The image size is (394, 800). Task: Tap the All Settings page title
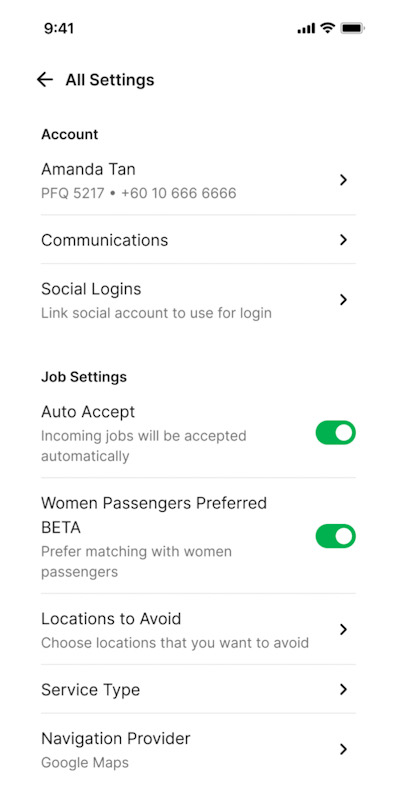[x=110, y=80]
